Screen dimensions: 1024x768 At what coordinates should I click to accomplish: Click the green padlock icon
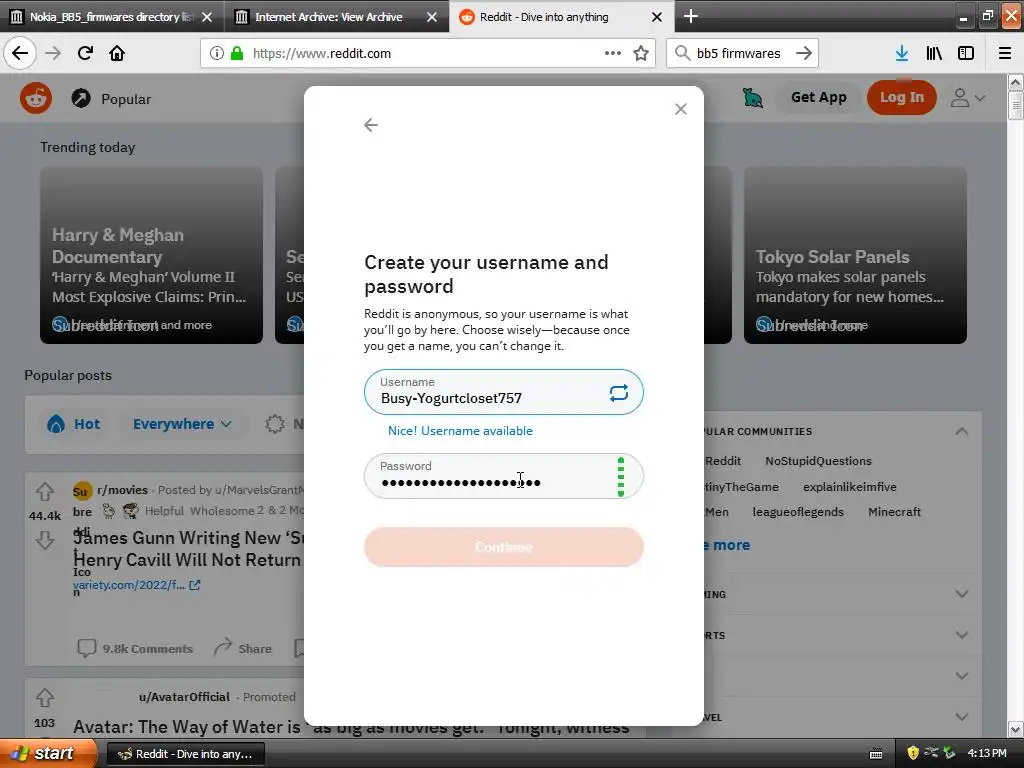pos(237,54)
